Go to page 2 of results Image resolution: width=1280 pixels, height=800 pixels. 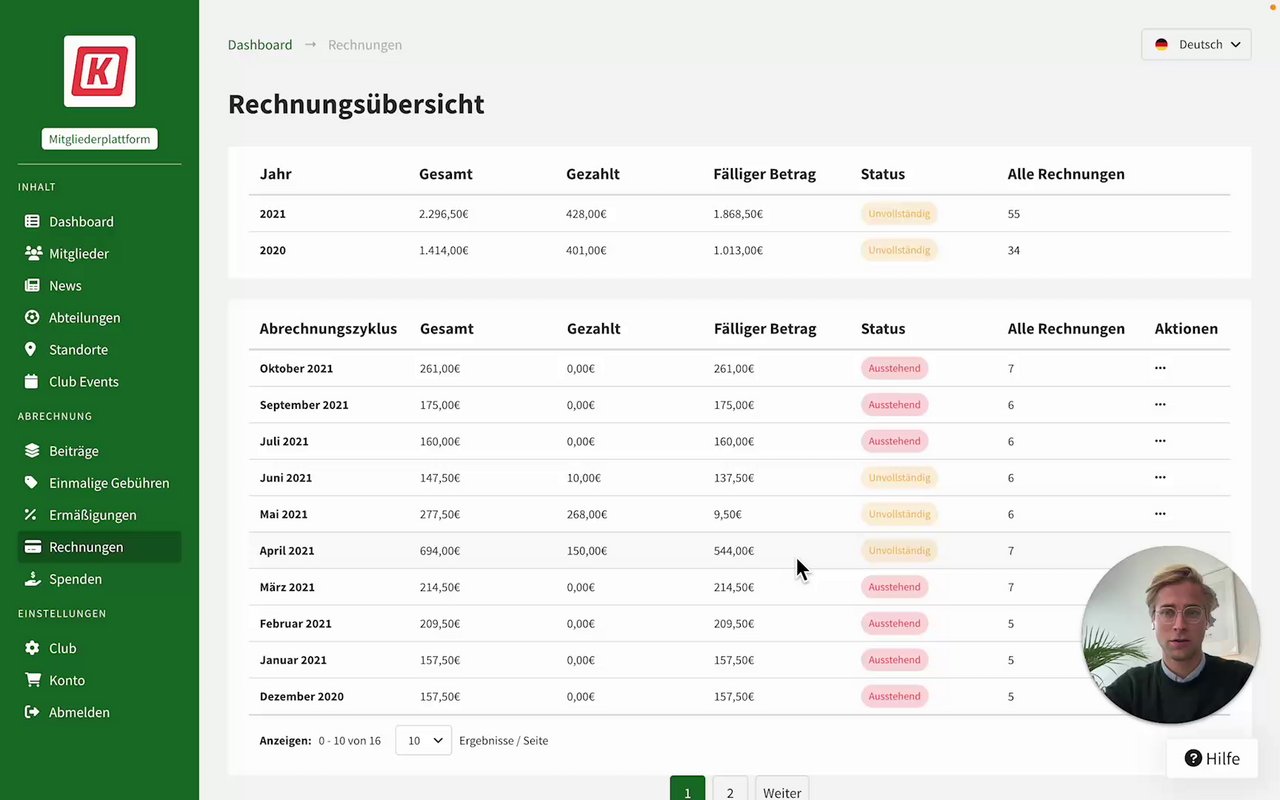coord(730,792)
